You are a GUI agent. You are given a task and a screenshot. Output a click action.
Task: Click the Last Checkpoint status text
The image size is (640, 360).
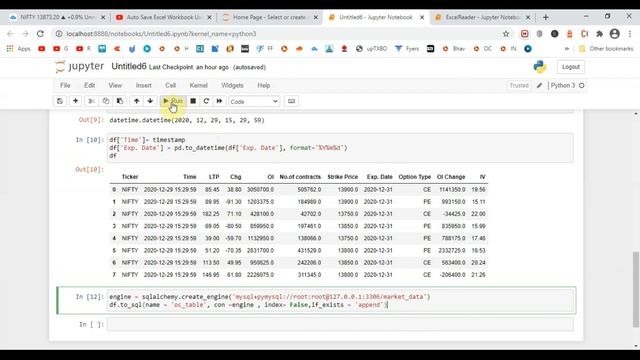click(x=189, y=67)
